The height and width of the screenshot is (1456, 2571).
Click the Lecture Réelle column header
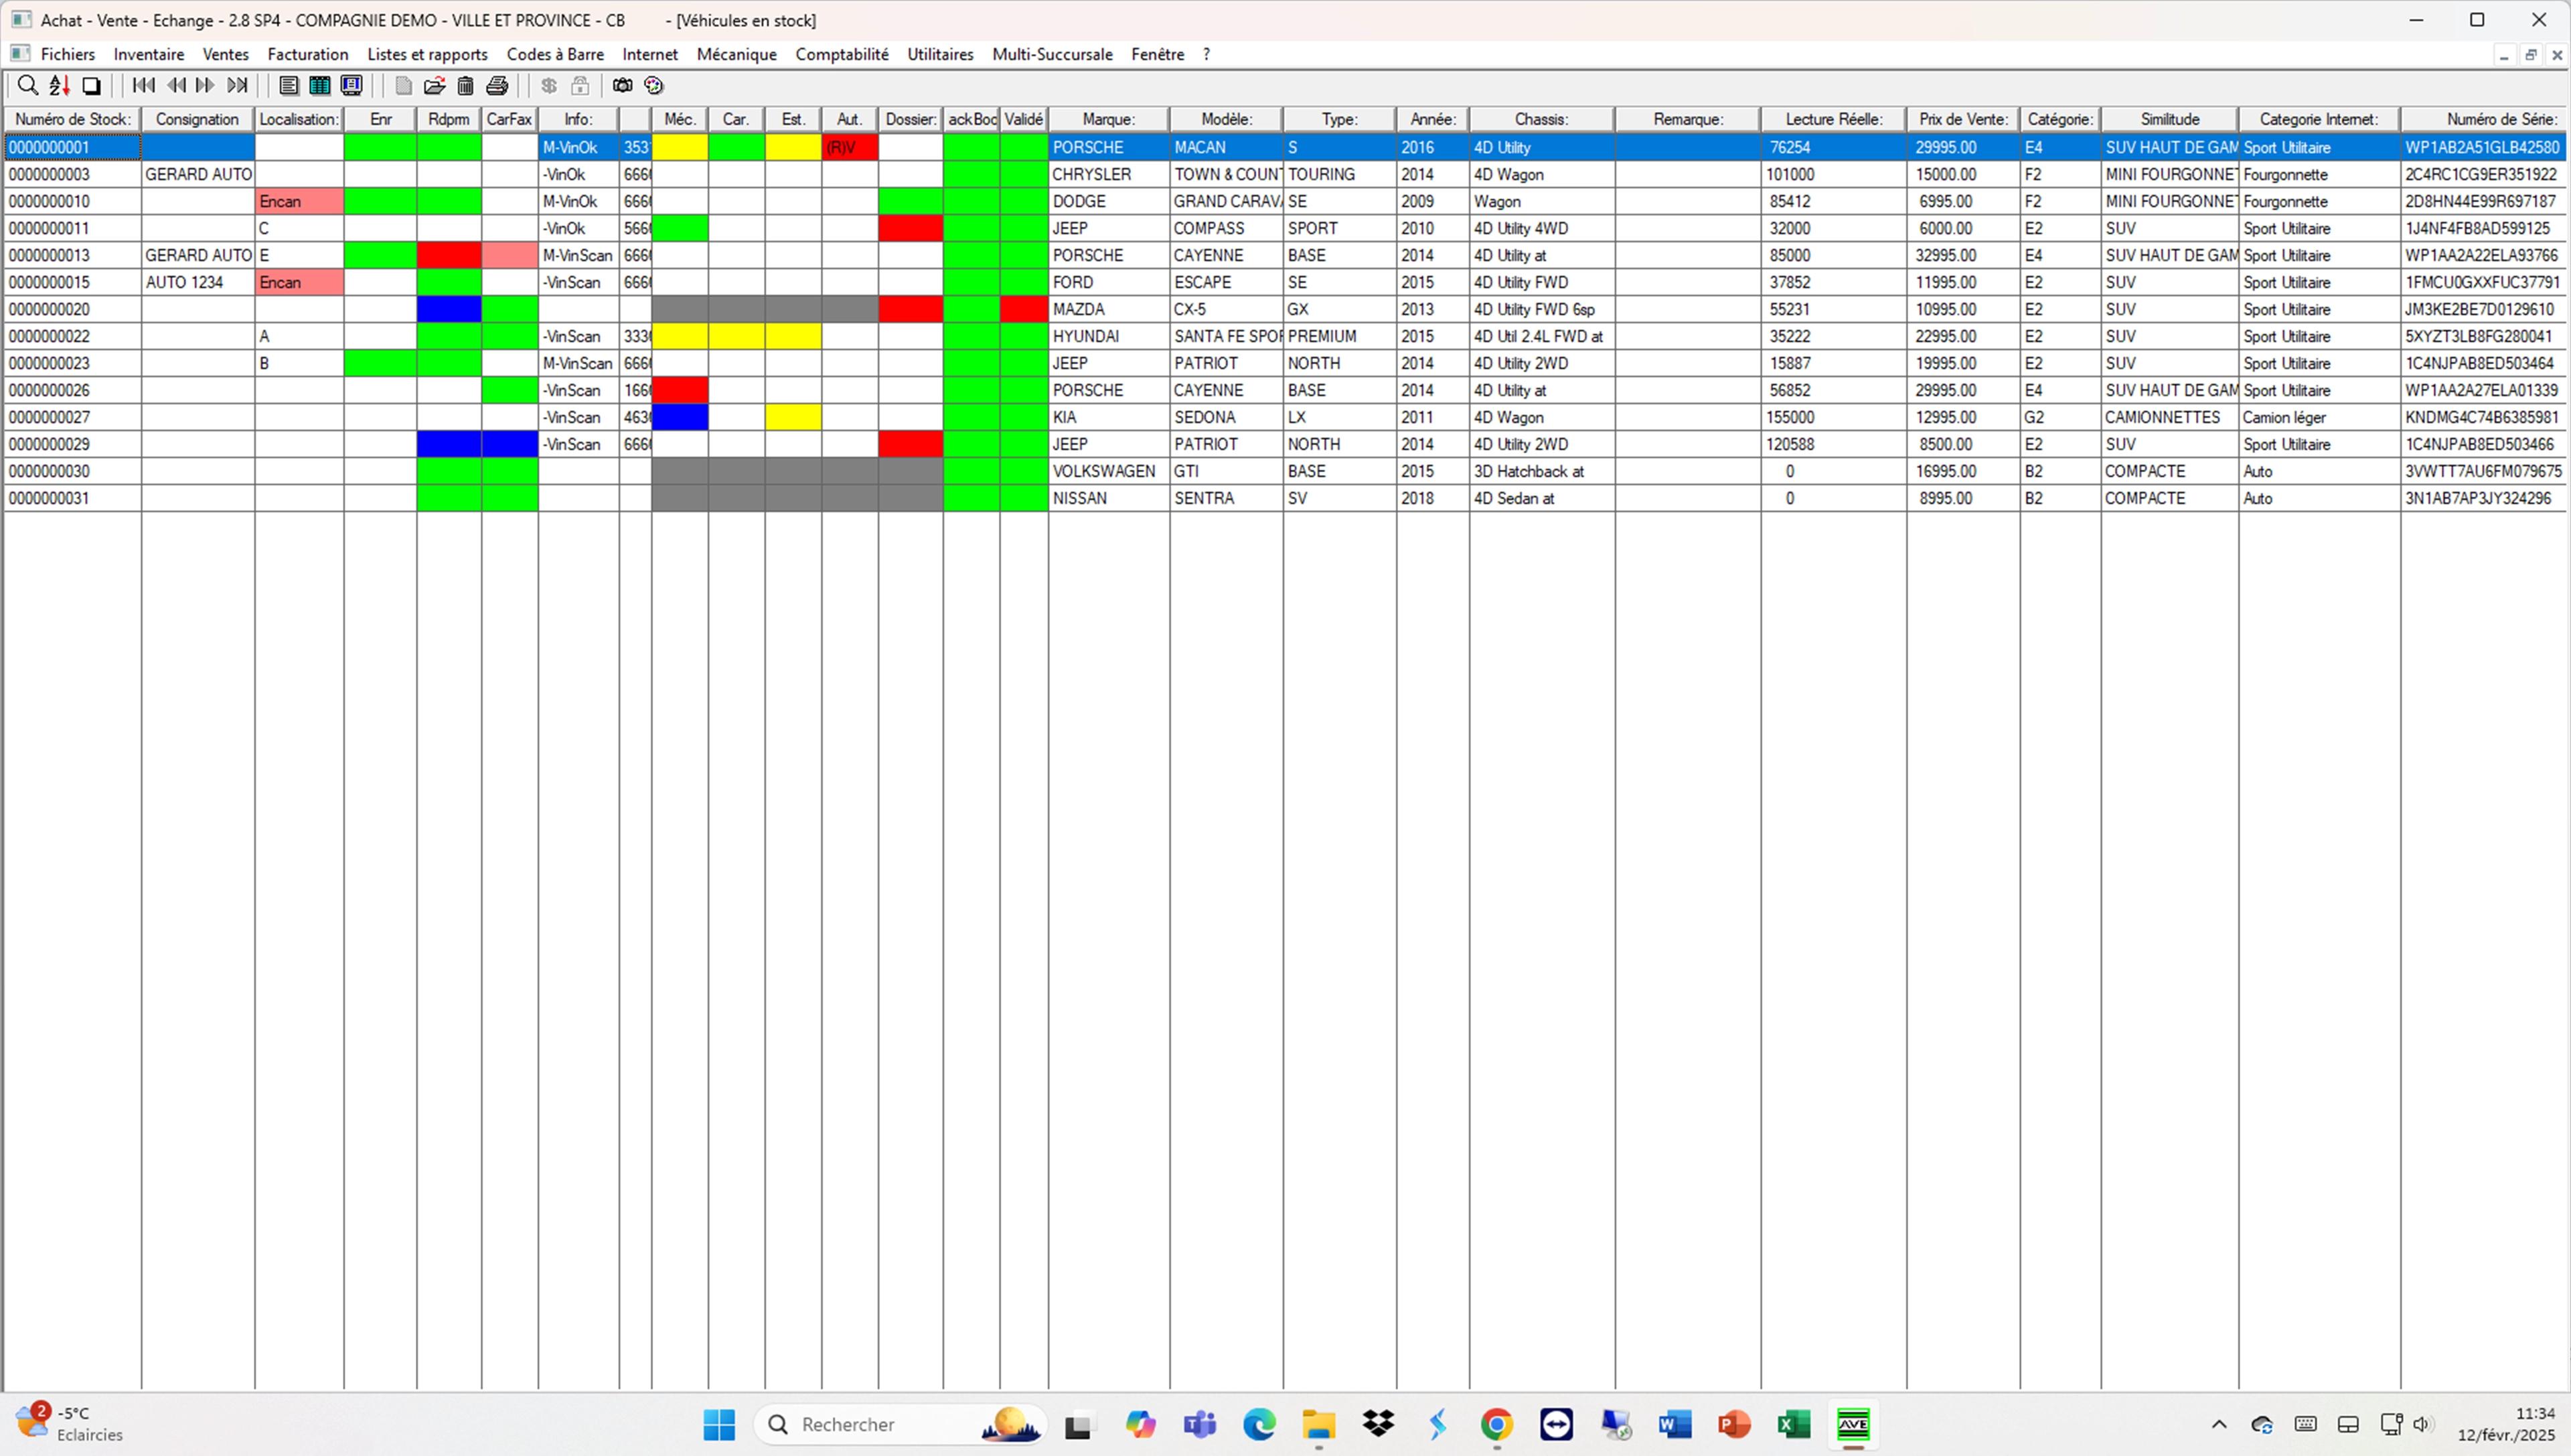(1834, 119)
